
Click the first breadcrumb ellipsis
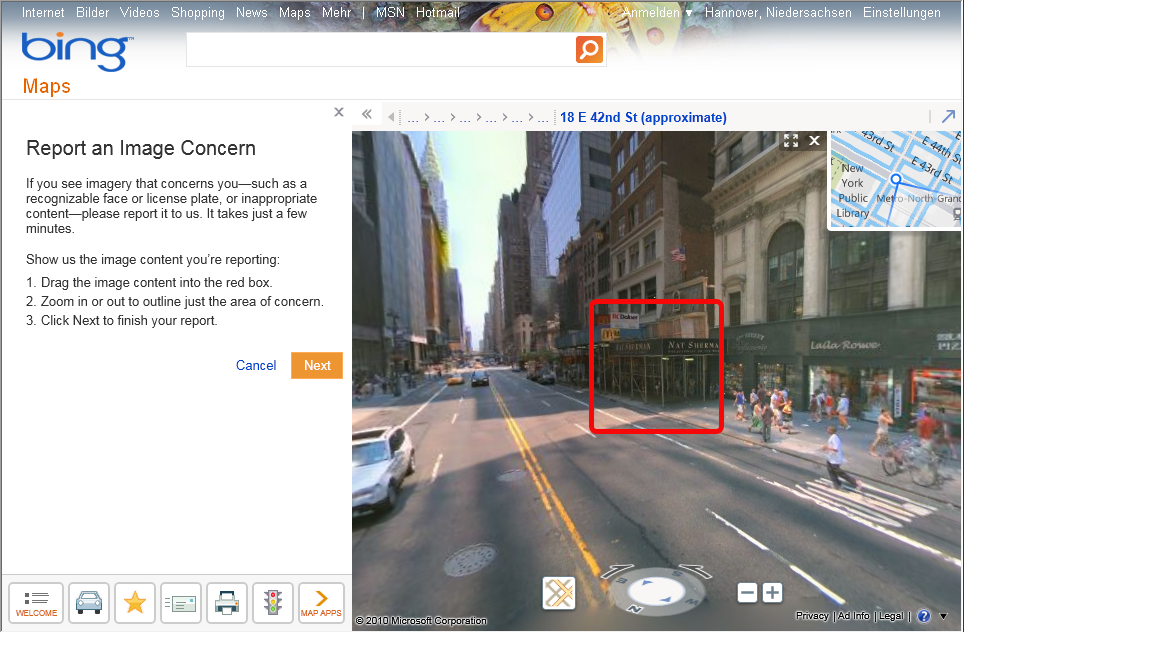pos(413,118)
